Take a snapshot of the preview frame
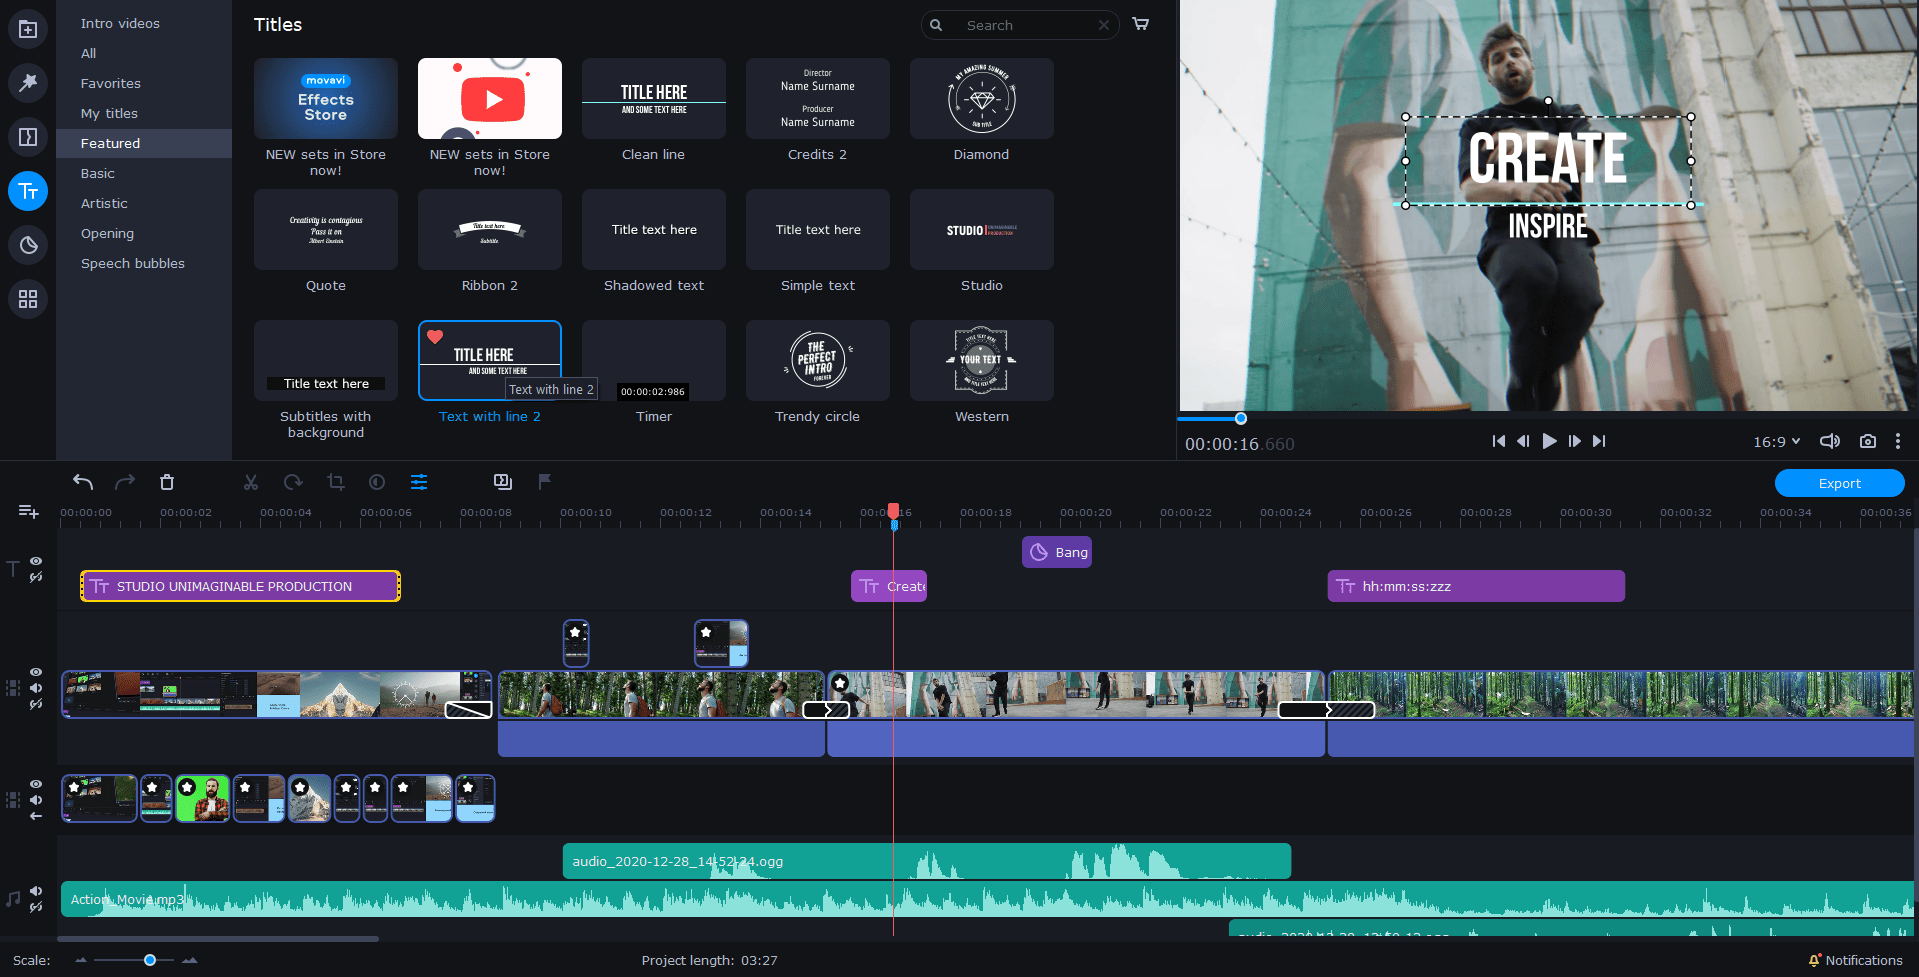 tap(1867, 441)
